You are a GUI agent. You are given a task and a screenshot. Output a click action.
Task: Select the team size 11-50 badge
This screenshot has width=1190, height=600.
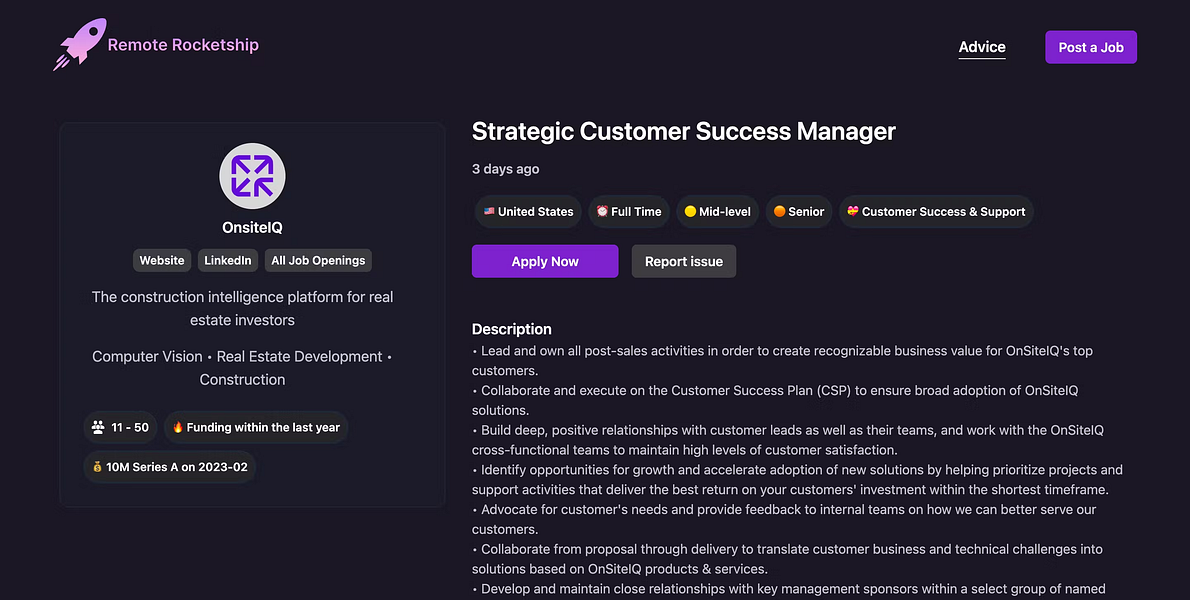tap(120, 427)
